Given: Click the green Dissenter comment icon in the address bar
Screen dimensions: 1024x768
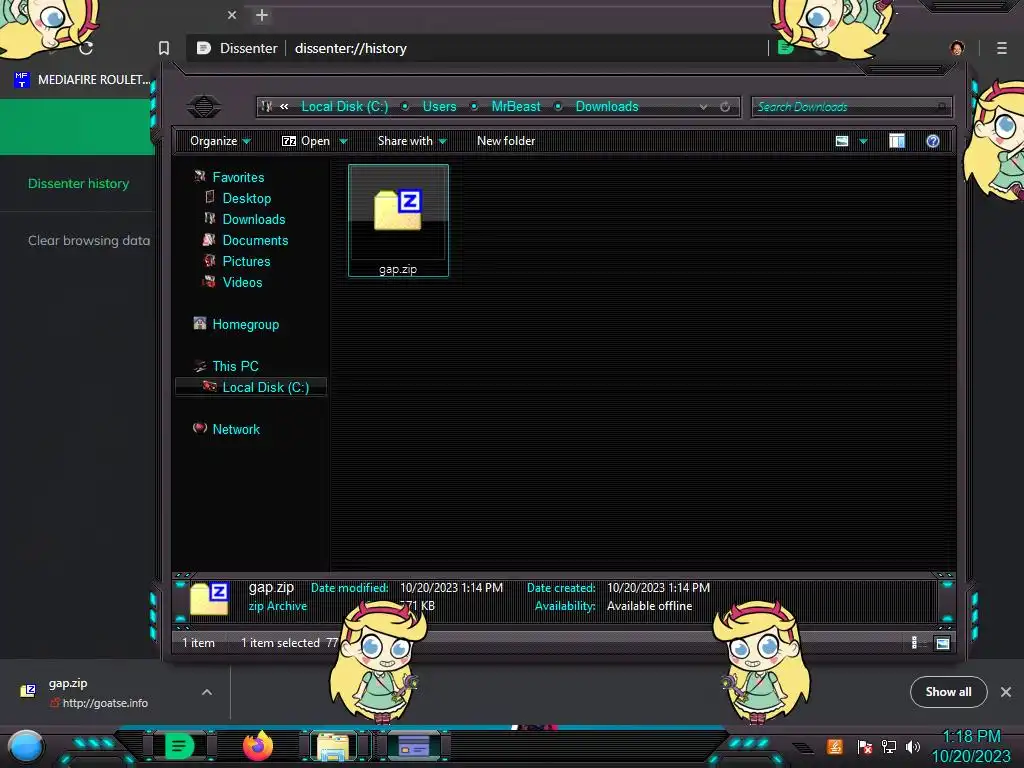Looking at the screenshot, I should pos(786,48).
